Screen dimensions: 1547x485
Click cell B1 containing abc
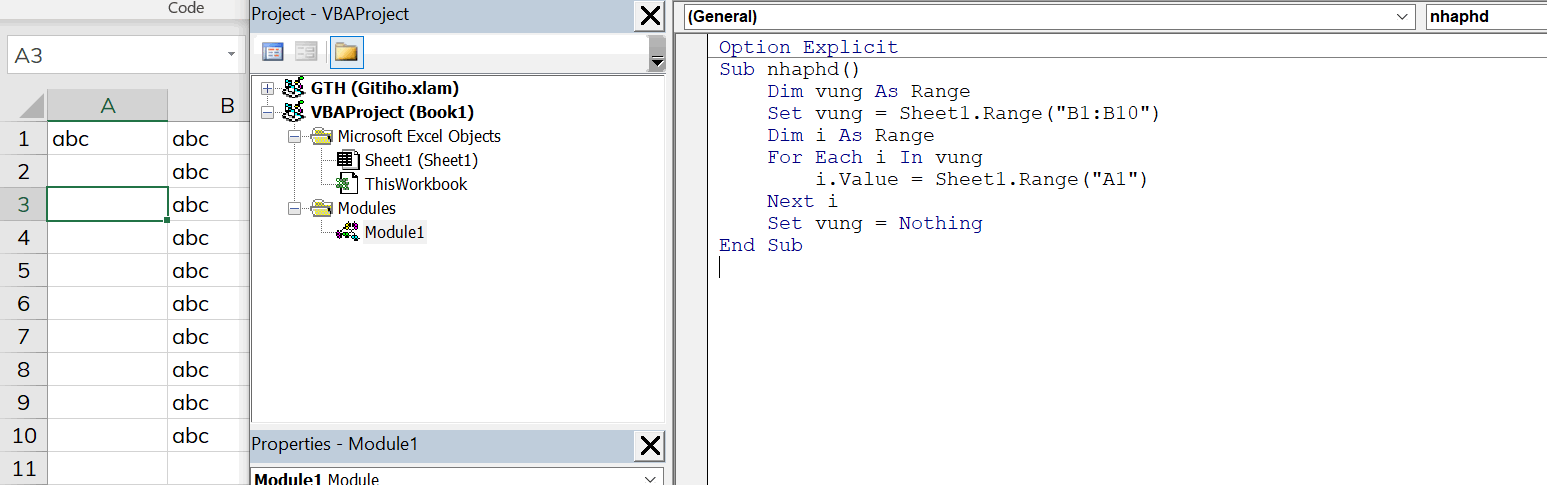[209, 139]
